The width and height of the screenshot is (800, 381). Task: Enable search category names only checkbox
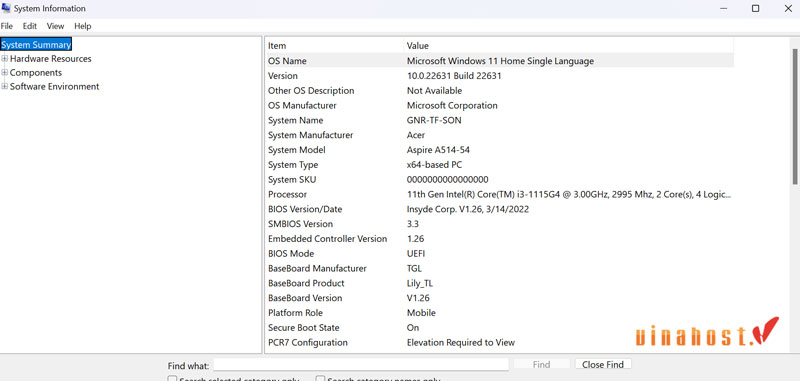(320, 379)
